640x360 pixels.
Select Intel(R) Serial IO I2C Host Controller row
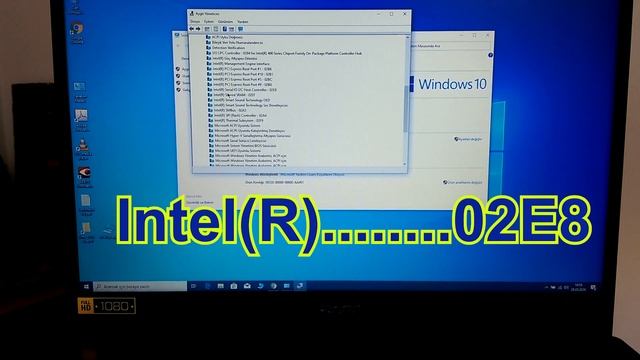point(242,90)
